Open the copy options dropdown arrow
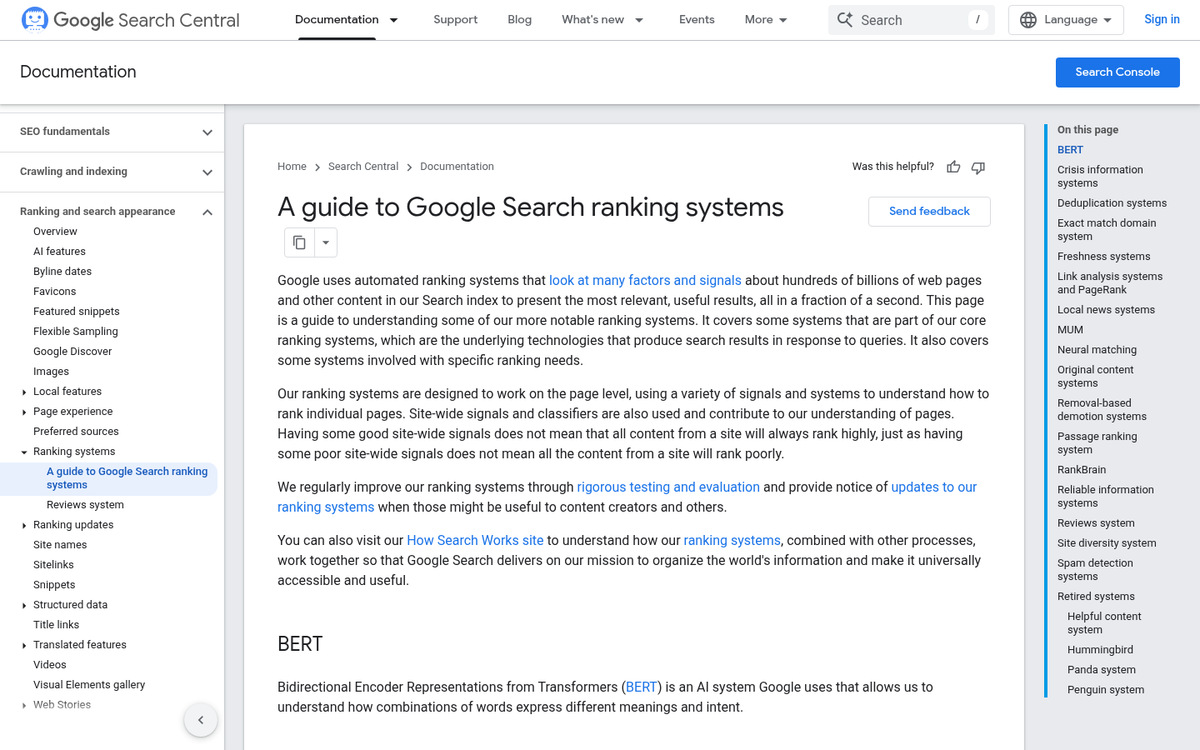This screenshot has width=1200, height=750. coord(325,242)
